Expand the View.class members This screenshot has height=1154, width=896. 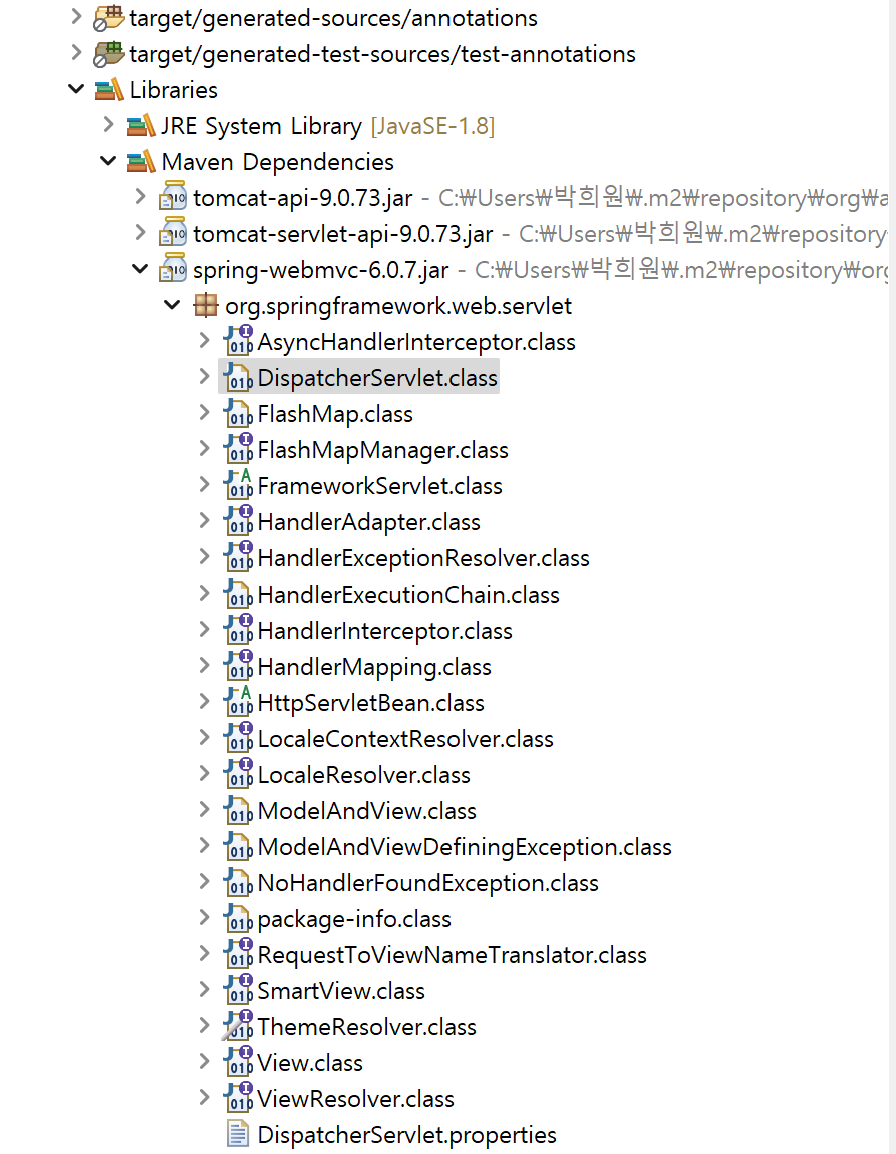pos(205,1061)
